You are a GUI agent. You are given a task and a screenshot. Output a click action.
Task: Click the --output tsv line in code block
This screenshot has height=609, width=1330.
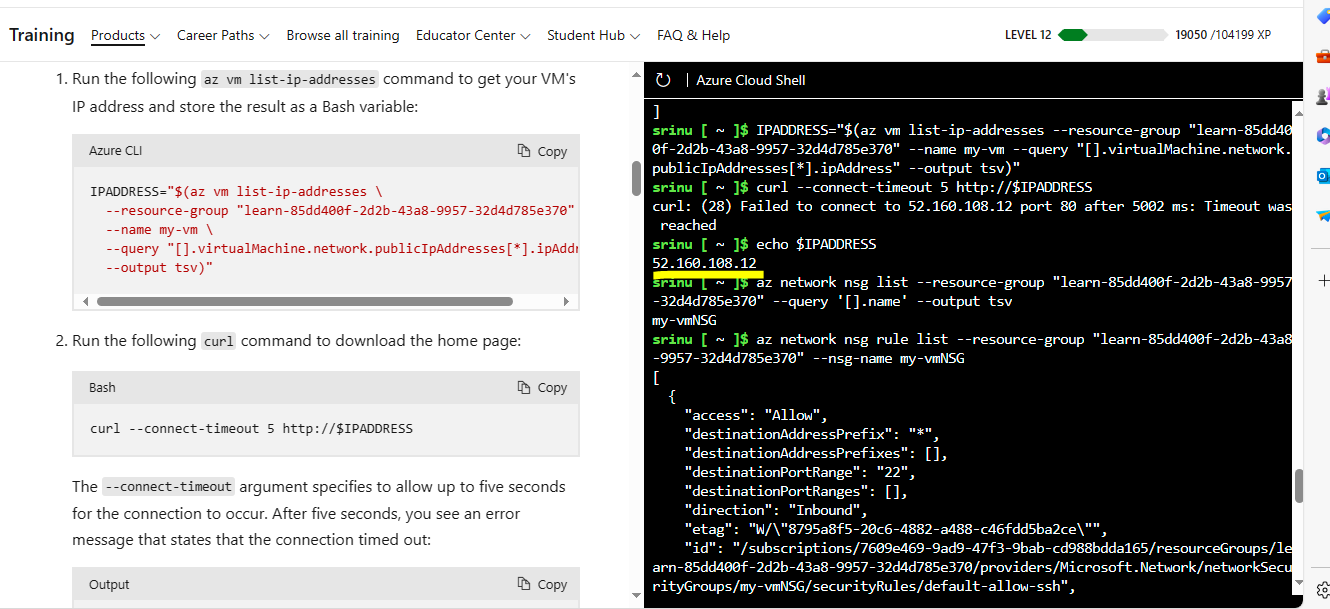tap(160, 268)
